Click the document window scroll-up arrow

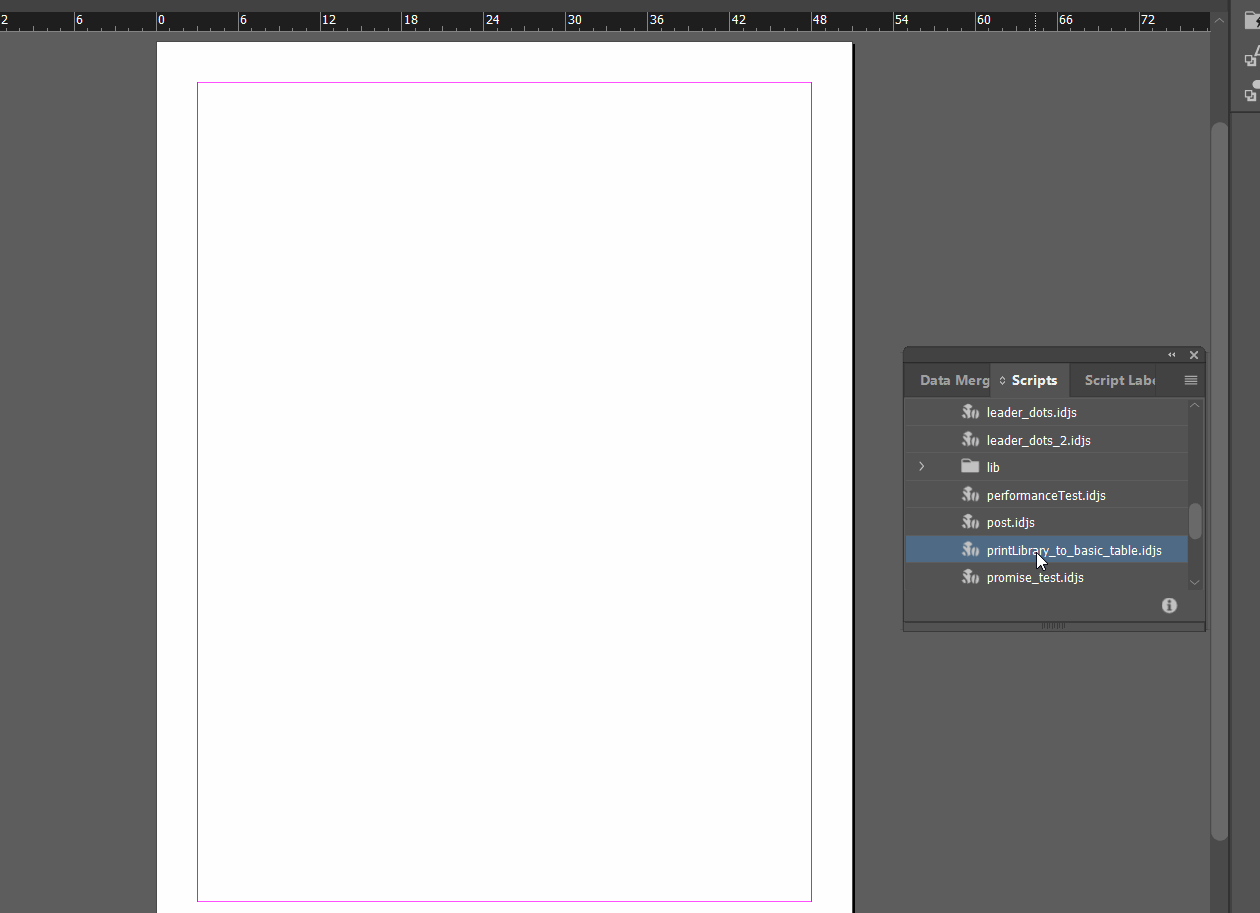[x=1218, y=21]
